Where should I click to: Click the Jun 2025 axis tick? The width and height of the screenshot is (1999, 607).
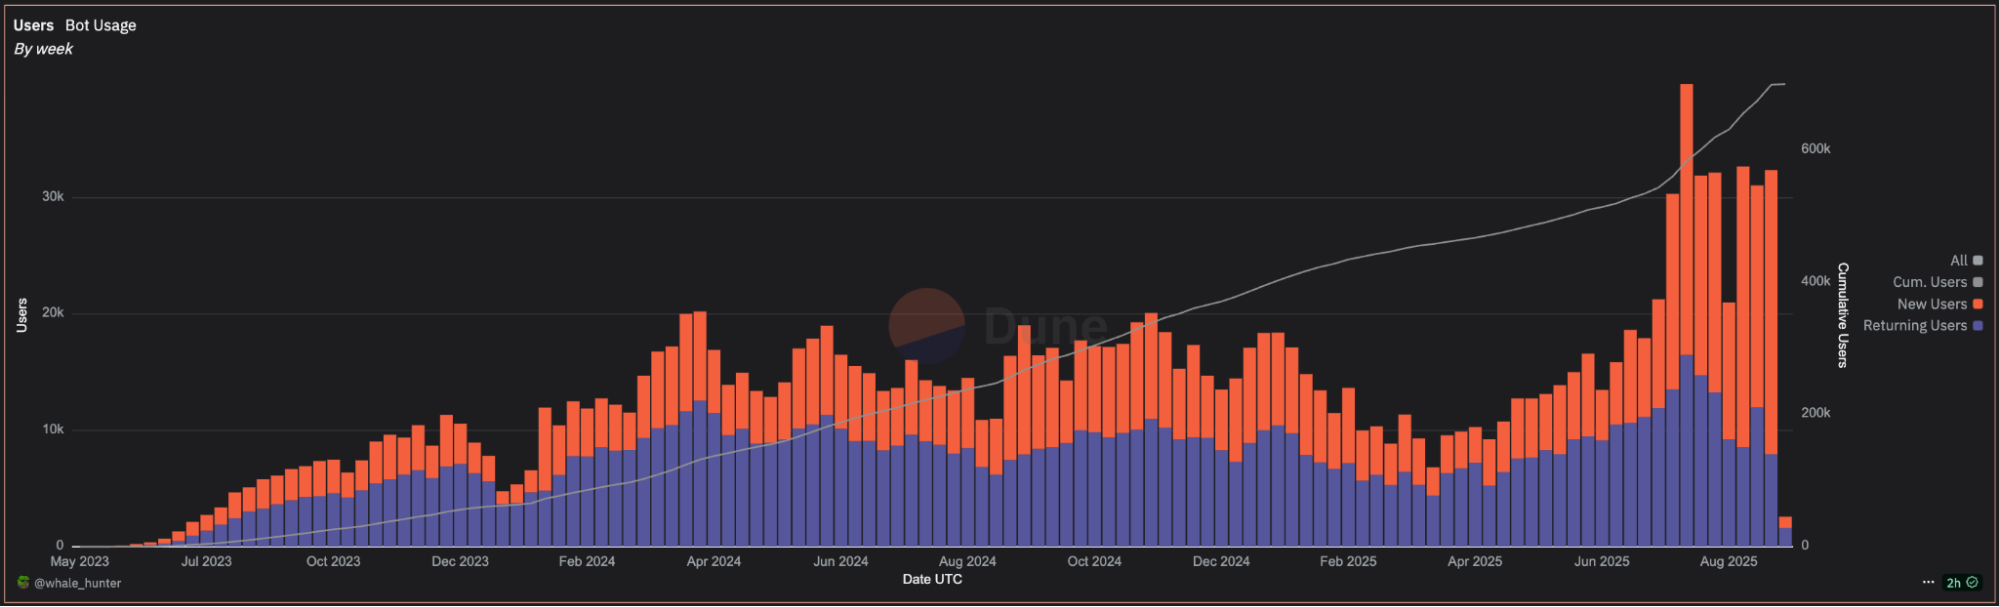(1602, 561)
